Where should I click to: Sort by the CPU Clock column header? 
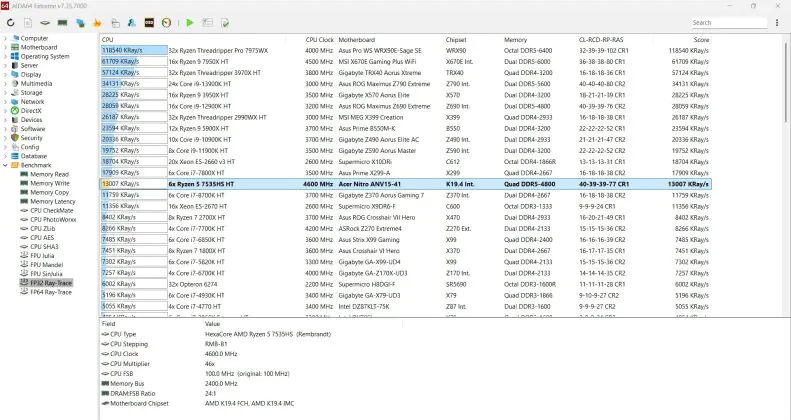pos(319,40)
